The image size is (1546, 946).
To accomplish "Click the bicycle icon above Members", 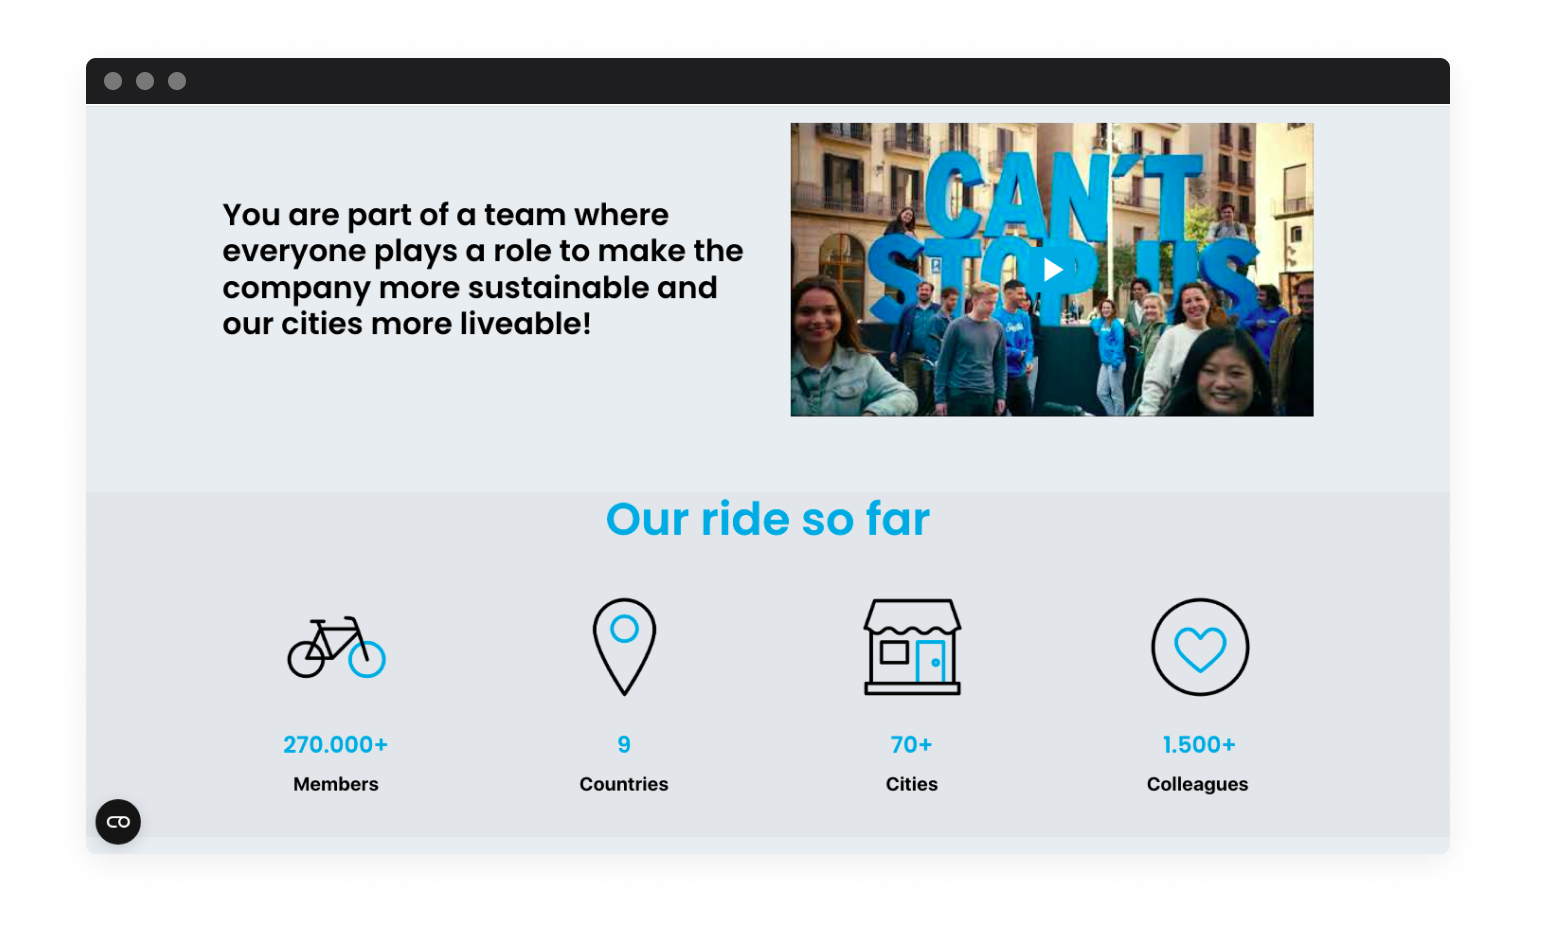I will tap(336, 647).
